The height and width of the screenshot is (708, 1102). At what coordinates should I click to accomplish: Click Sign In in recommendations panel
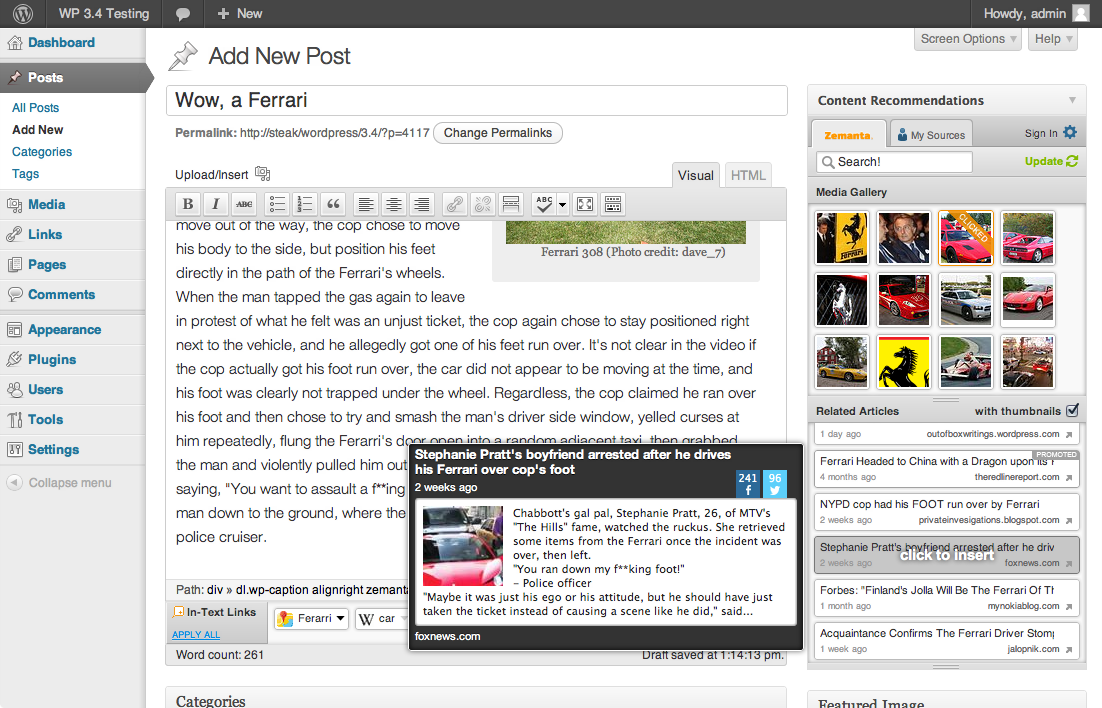1041,134
